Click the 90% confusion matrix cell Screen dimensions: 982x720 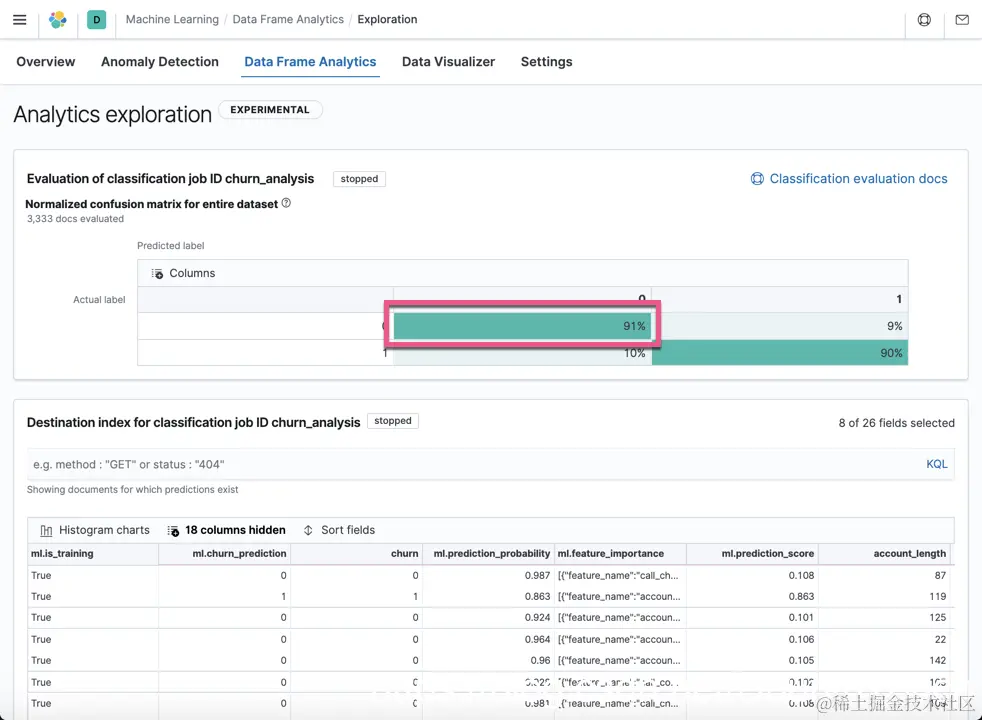tap(780, 353)
